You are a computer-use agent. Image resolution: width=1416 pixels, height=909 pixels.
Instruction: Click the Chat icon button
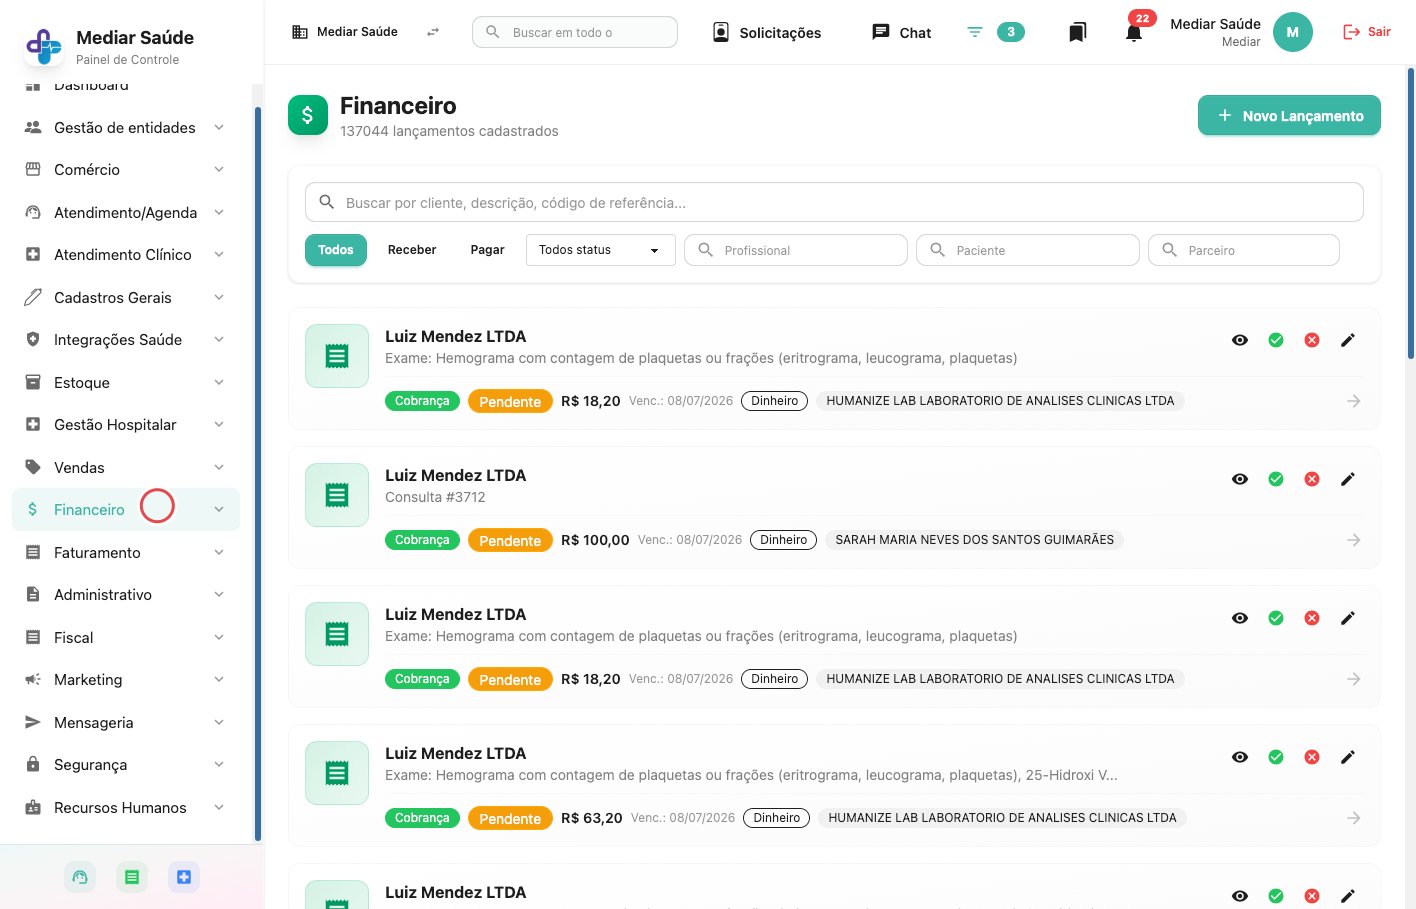pos(902,32)
